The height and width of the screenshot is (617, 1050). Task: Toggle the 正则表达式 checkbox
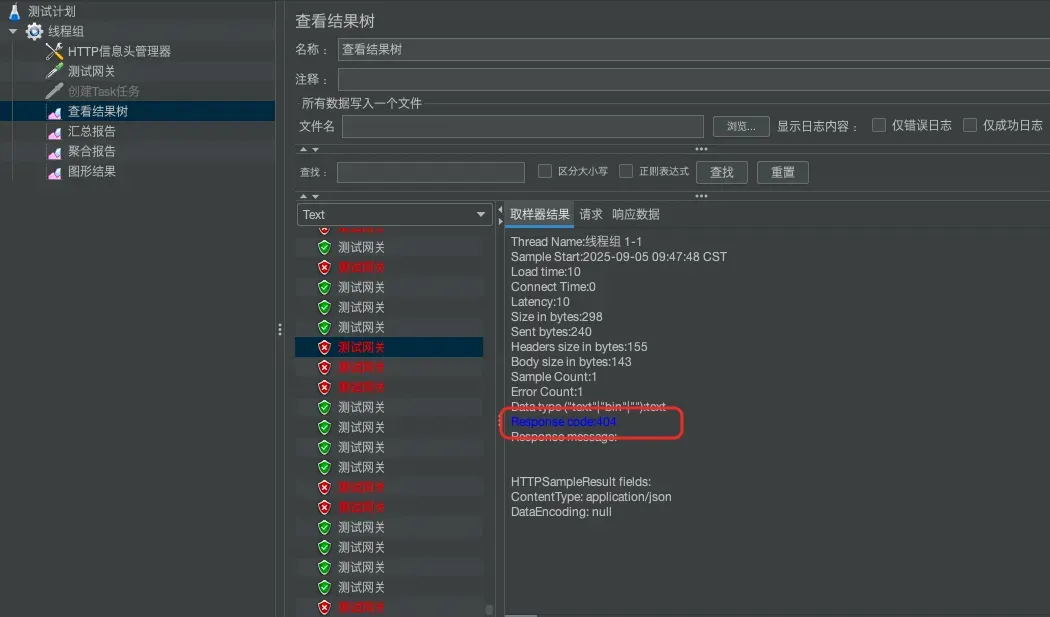point(626,172)
